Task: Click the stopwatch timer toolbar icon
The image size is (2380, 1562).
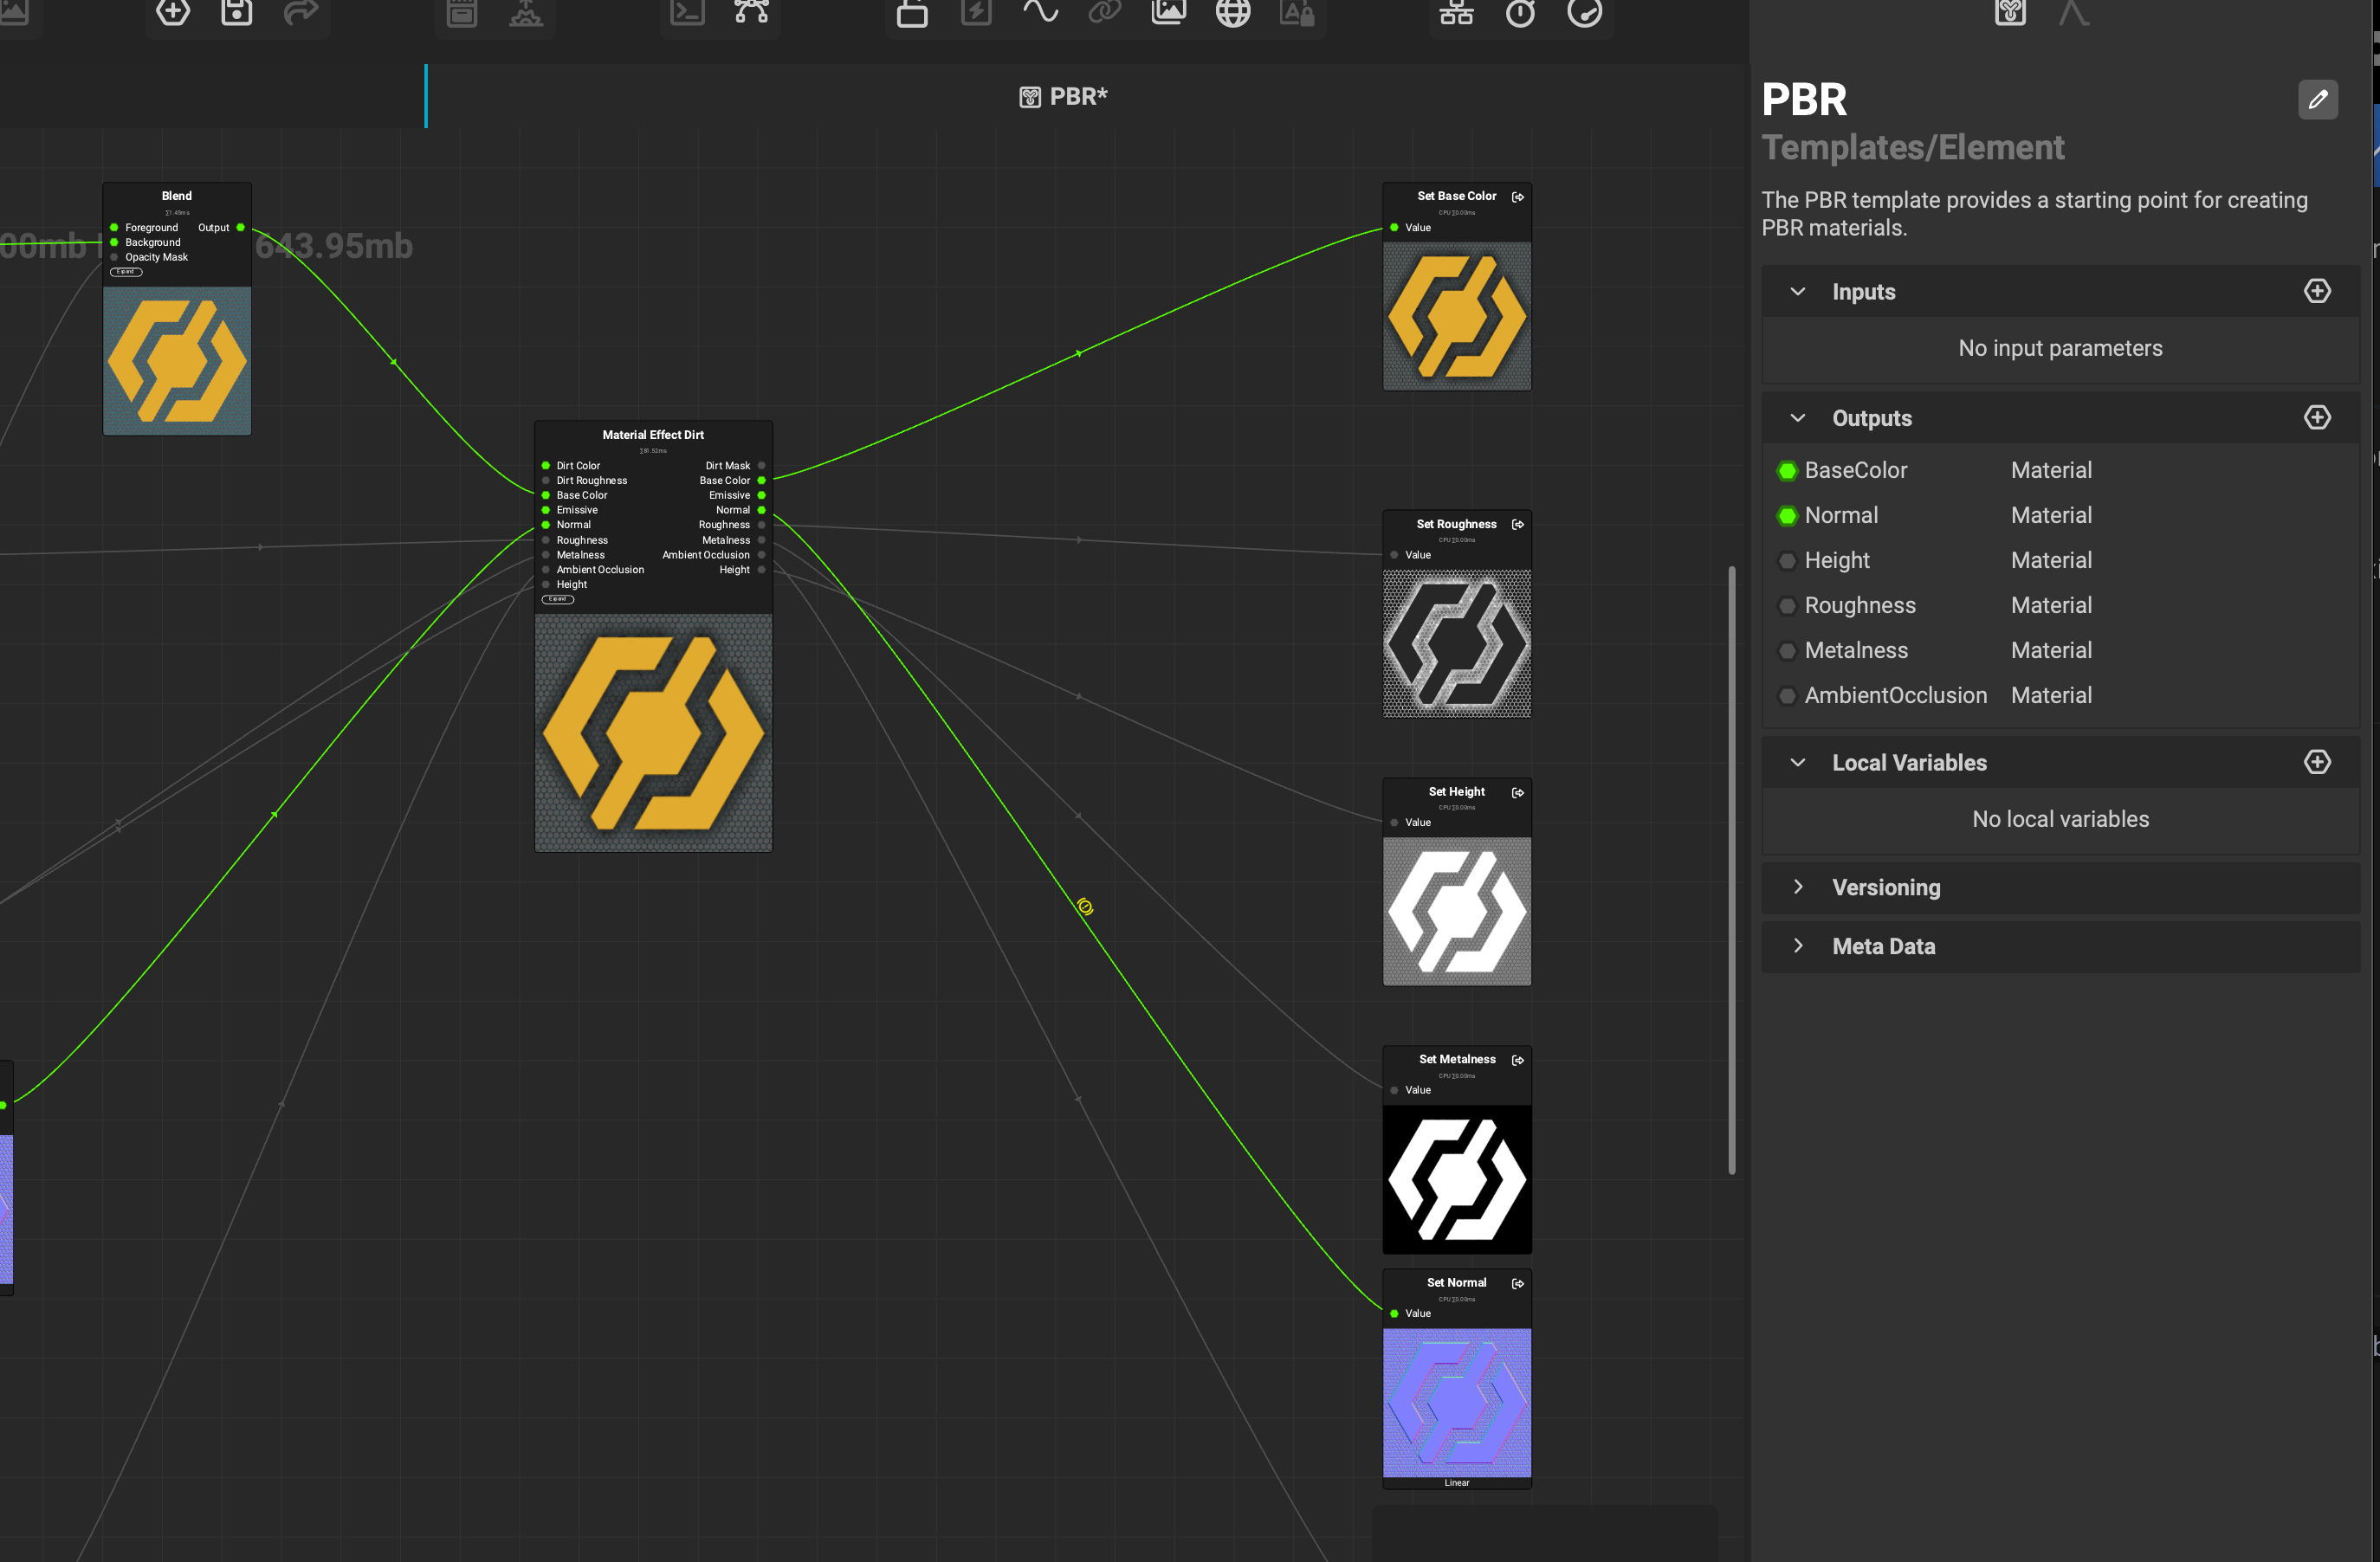Action: (x=1520, y=12)
